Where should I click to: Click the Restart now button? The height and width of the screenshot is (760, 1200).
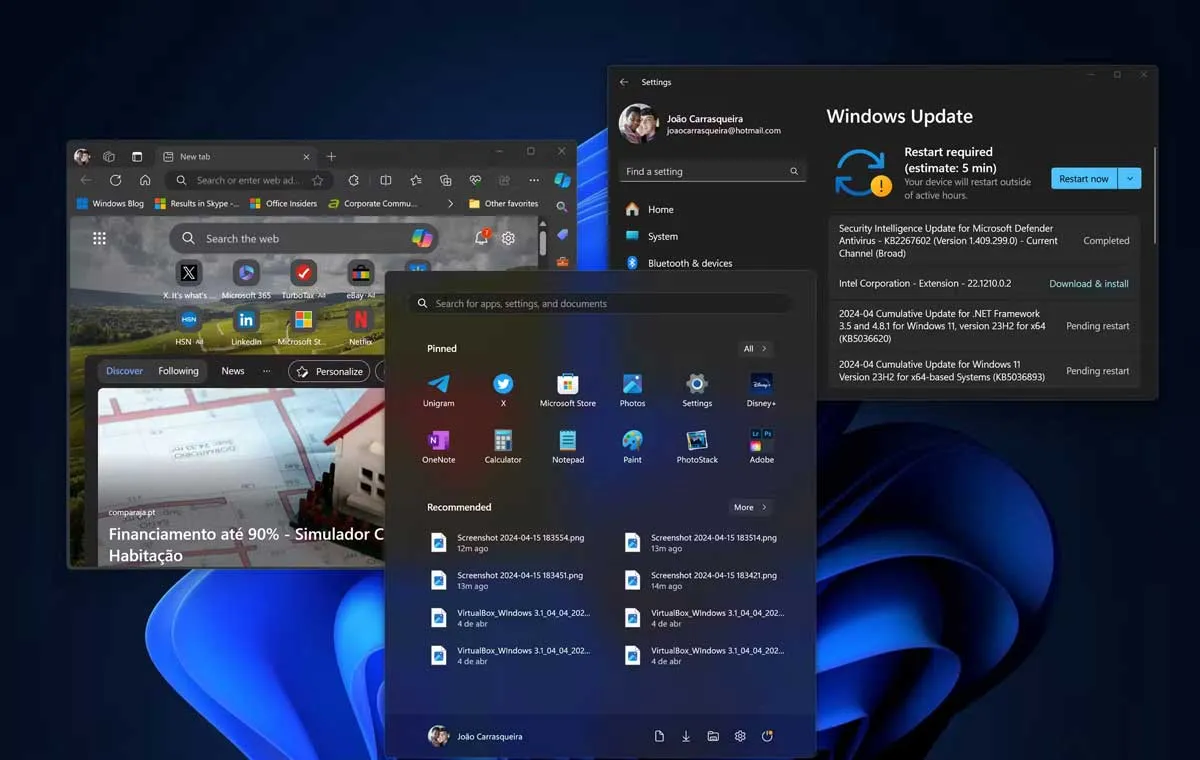[1084, 178]
